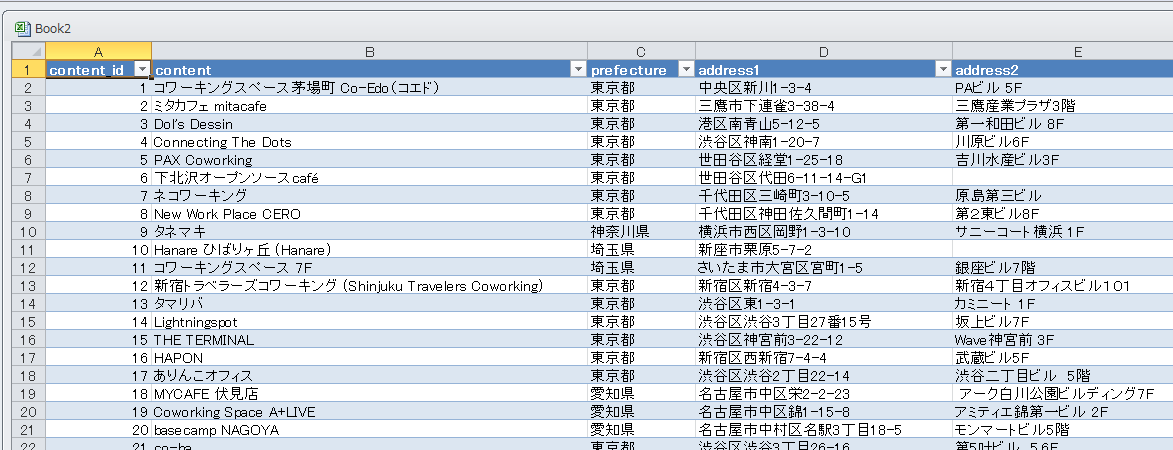The image size is (1173, 450).
Task: Click cell 'Coworking Space A+LIVE'
Action: [370, 410]
